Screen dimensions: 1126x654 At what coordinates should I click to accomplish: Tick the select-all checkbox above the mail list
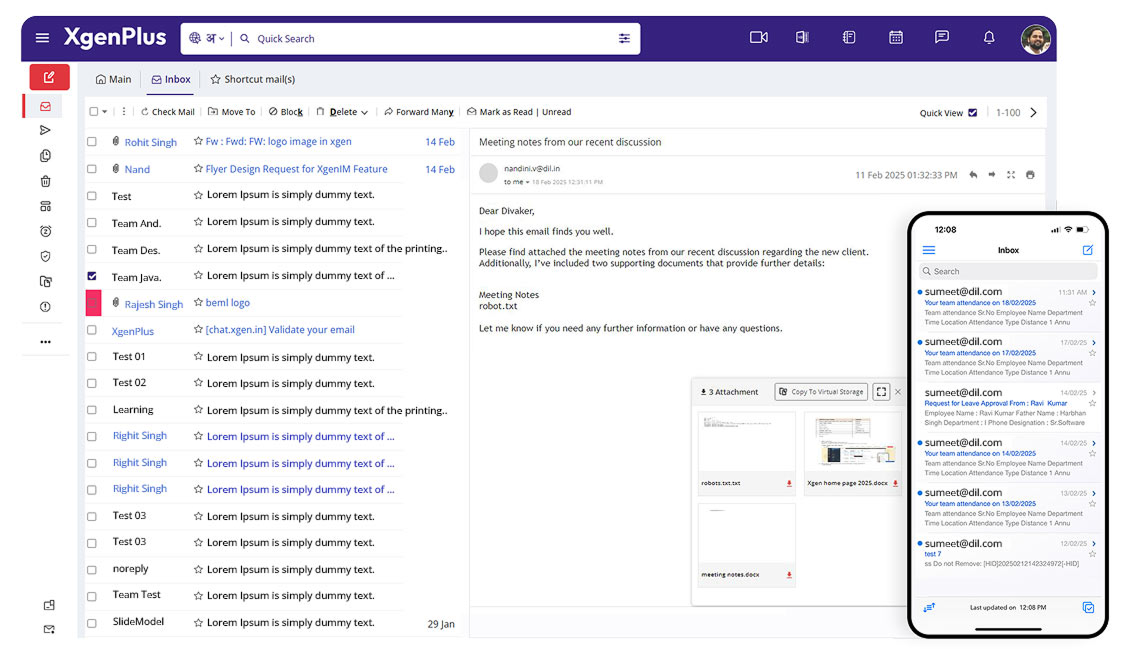point(91,112)
